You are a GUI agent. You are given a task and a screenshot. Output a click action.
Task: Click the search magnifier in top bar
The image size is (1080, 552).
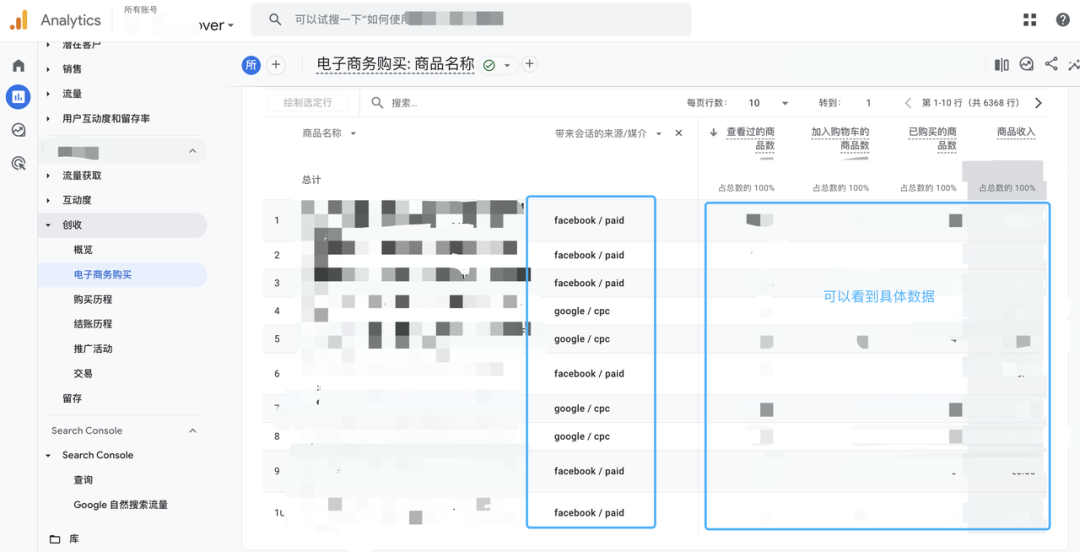click(x=275, y=20)
